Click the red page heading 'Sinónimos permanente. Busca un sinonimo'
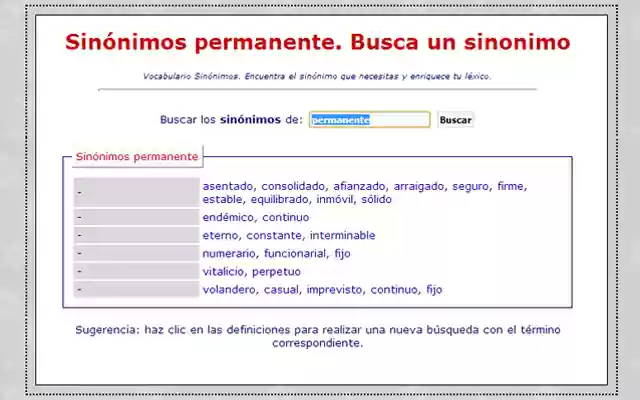 [318, 42]
